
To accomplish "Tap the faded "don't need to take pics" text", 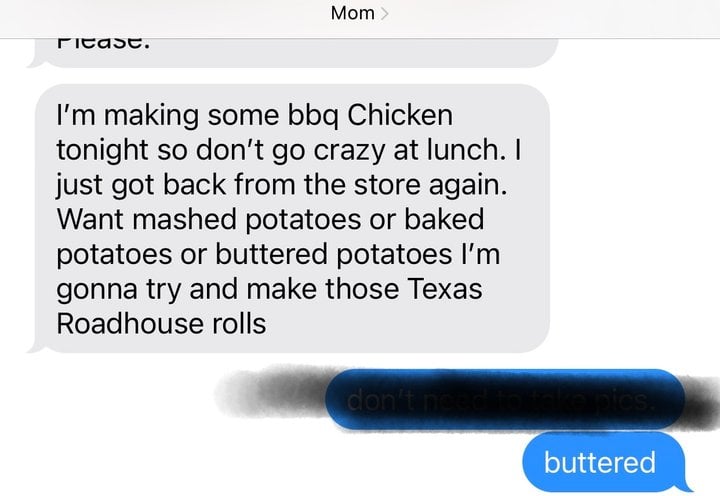I will point(501,401).
